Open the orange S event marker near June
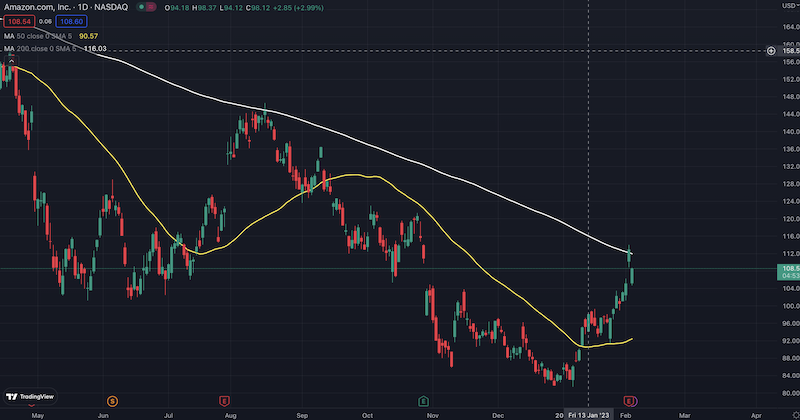800x420 pixels. pyautogui.click(x=112, y=401)
